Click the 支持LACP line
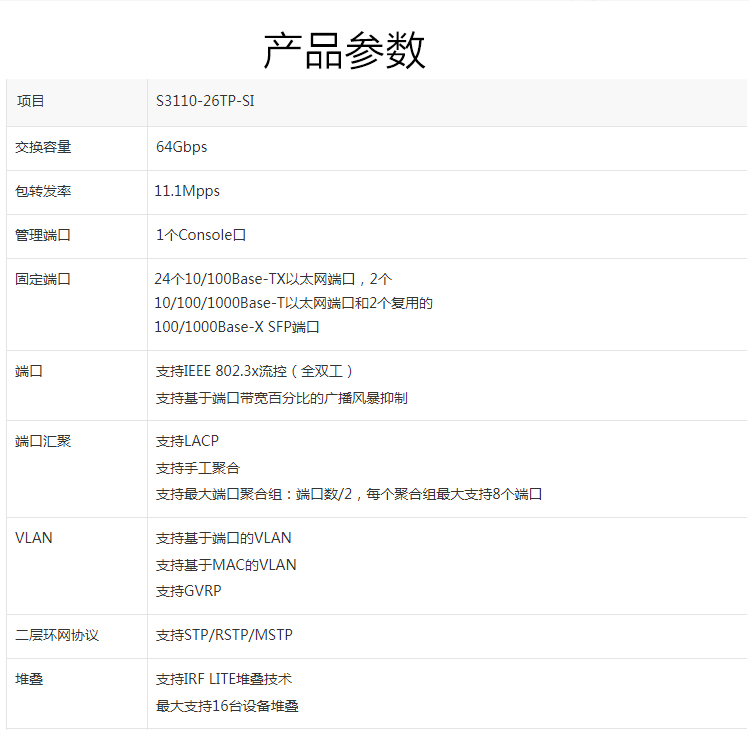This screenshot has height=730, width=750. tap(188, 441)
